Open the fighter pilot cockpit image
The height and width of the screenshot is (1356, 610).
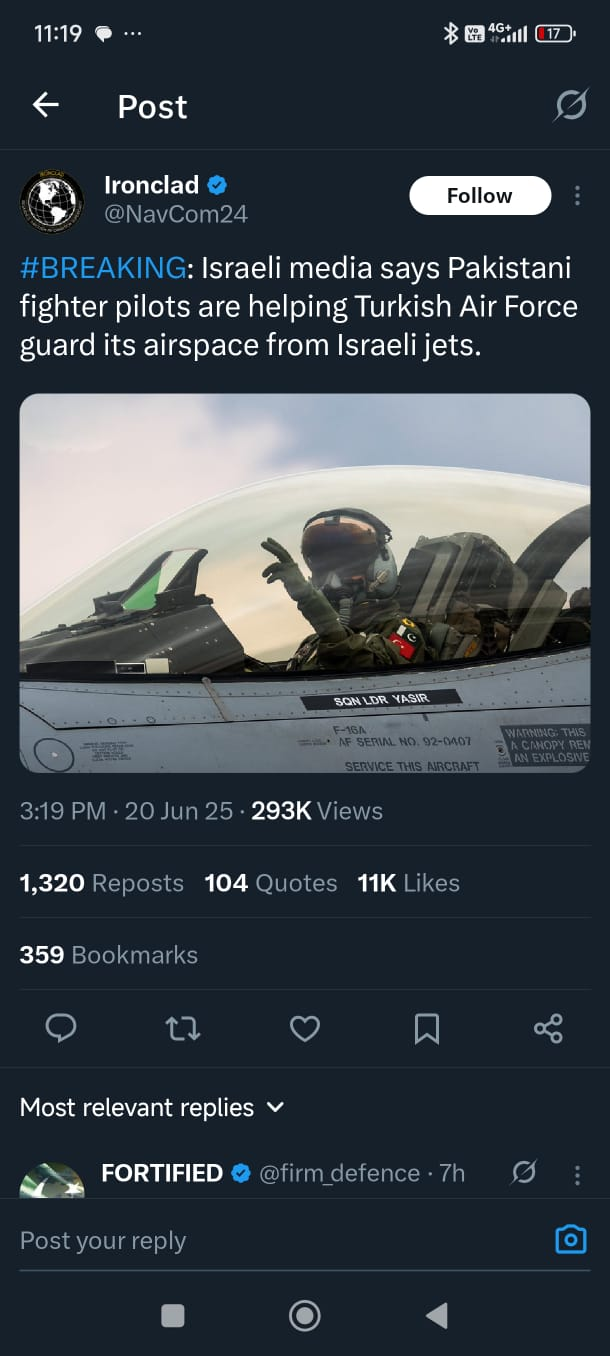pos(305,583)
